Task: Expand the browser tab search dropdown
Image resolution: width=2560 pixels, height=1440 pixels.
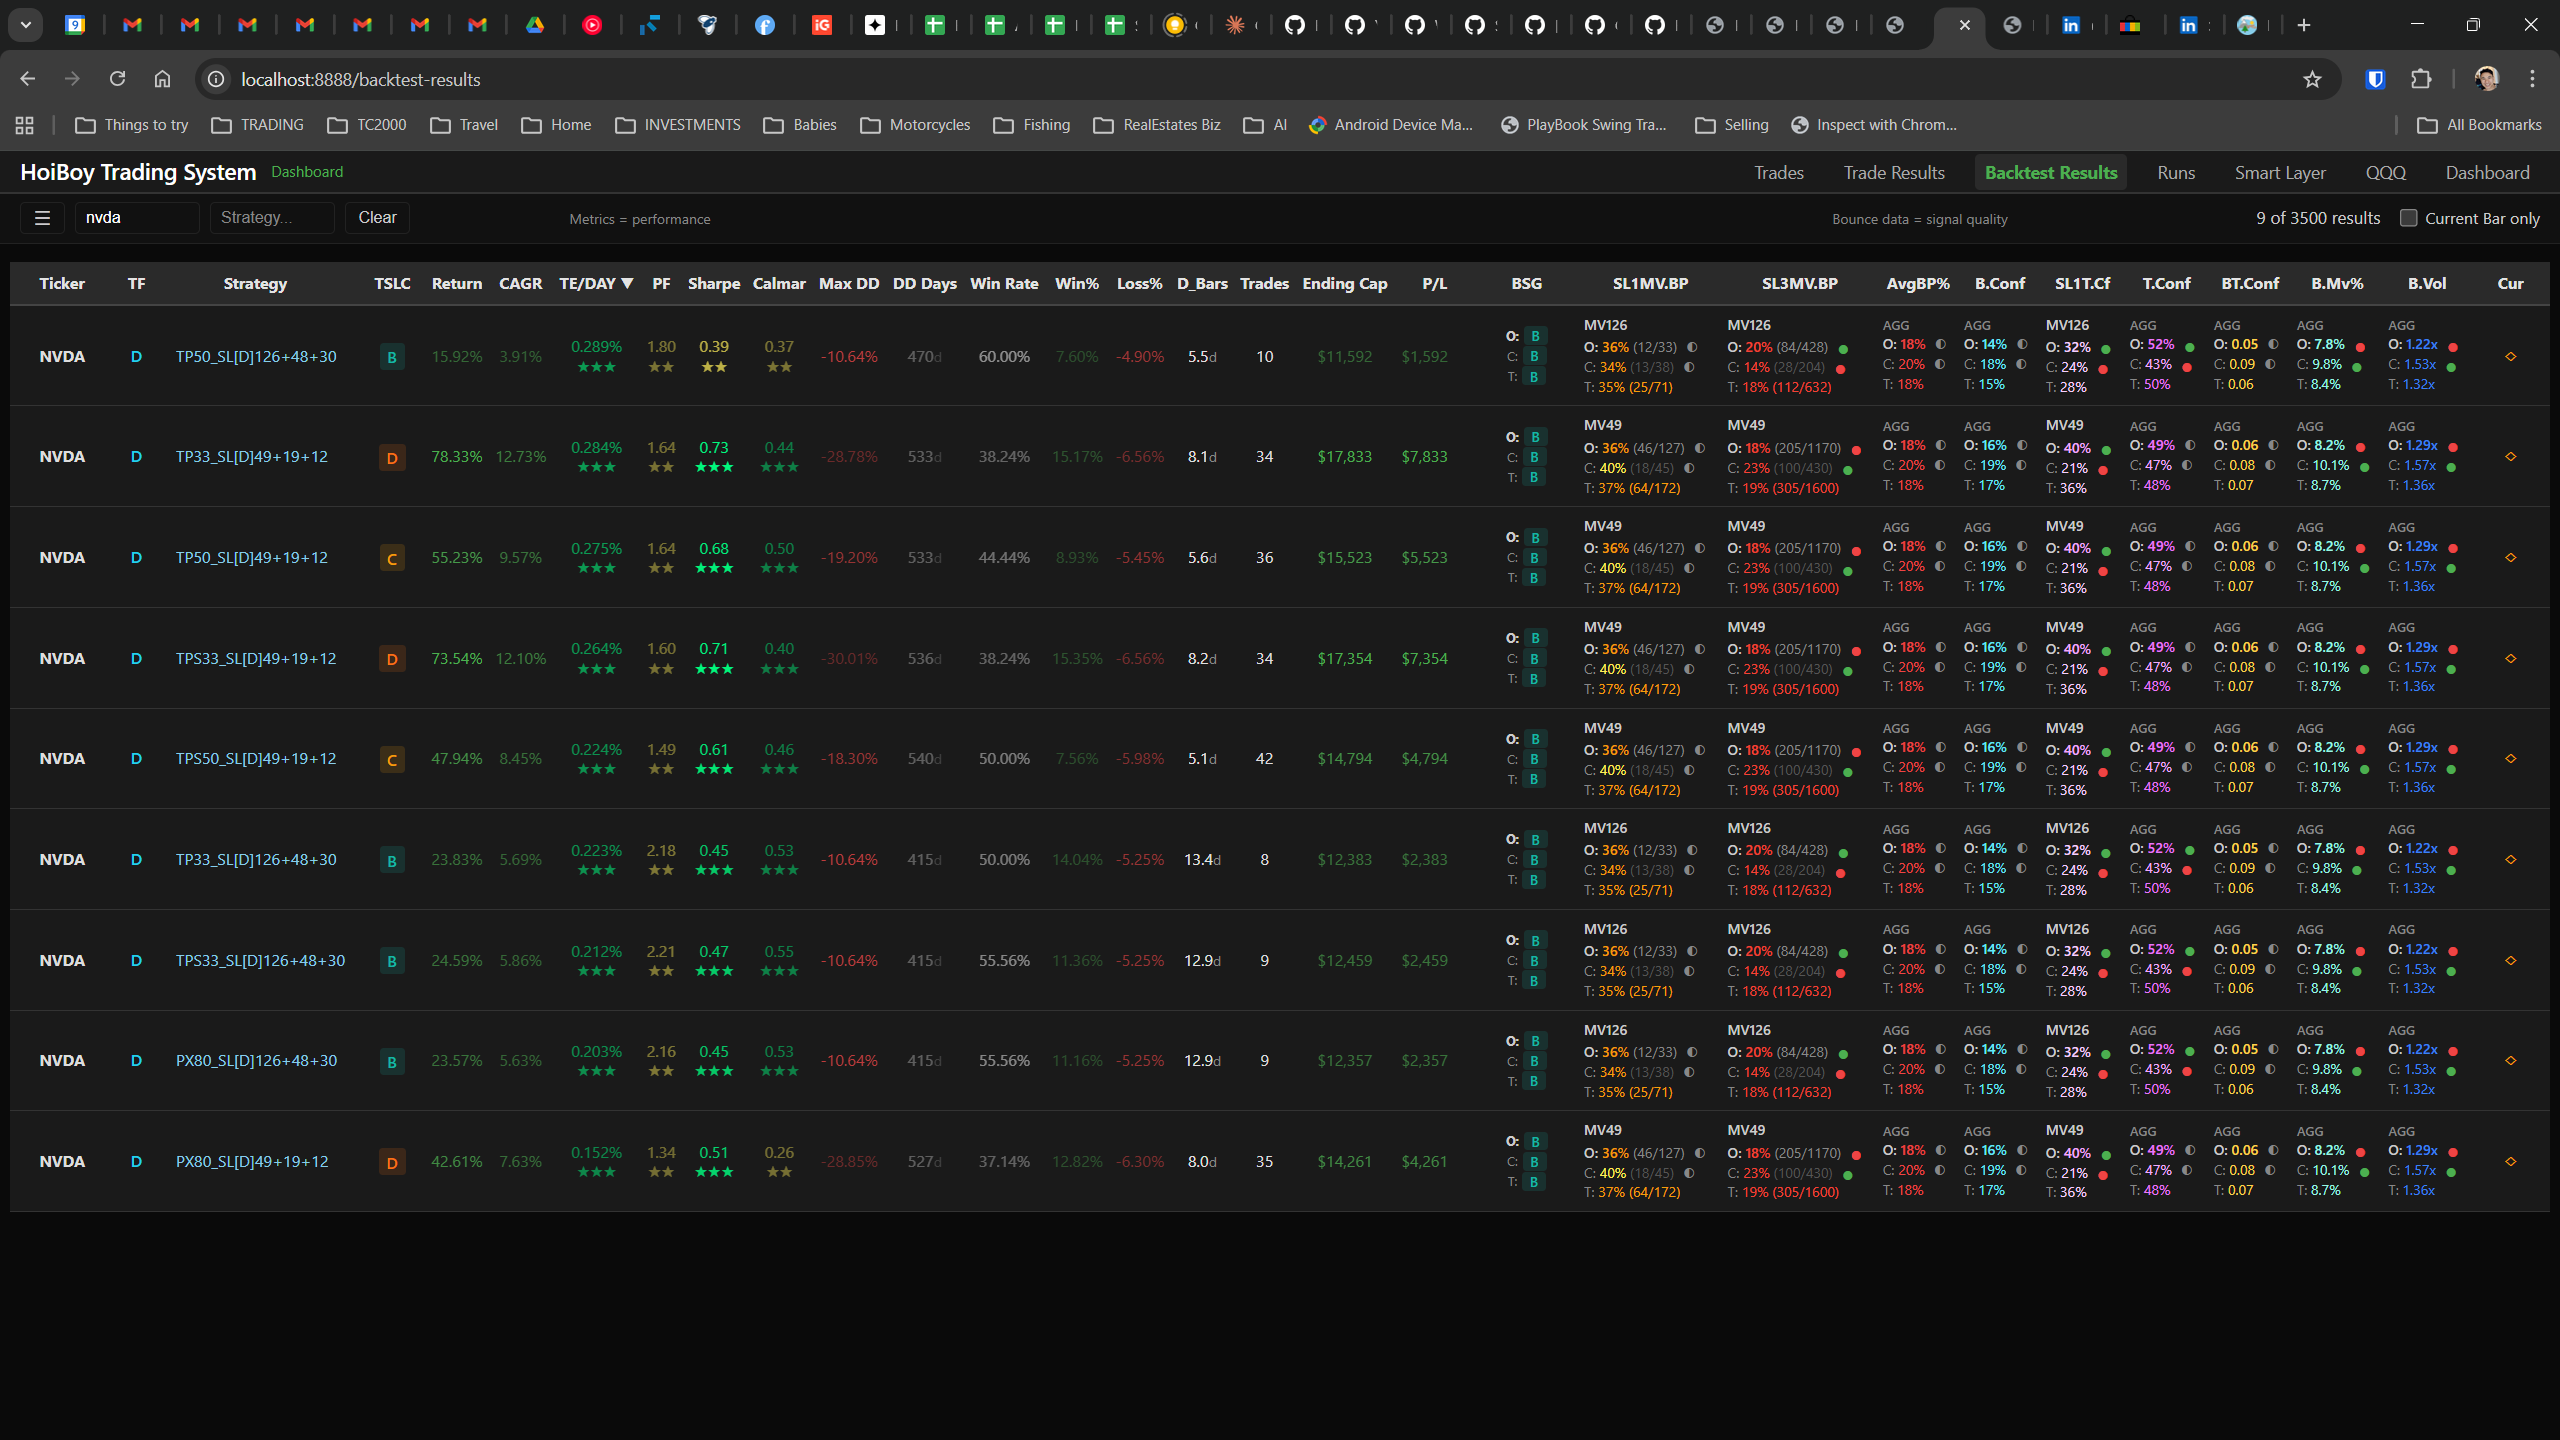Action: pyautogui.click(x=26, y=25)
